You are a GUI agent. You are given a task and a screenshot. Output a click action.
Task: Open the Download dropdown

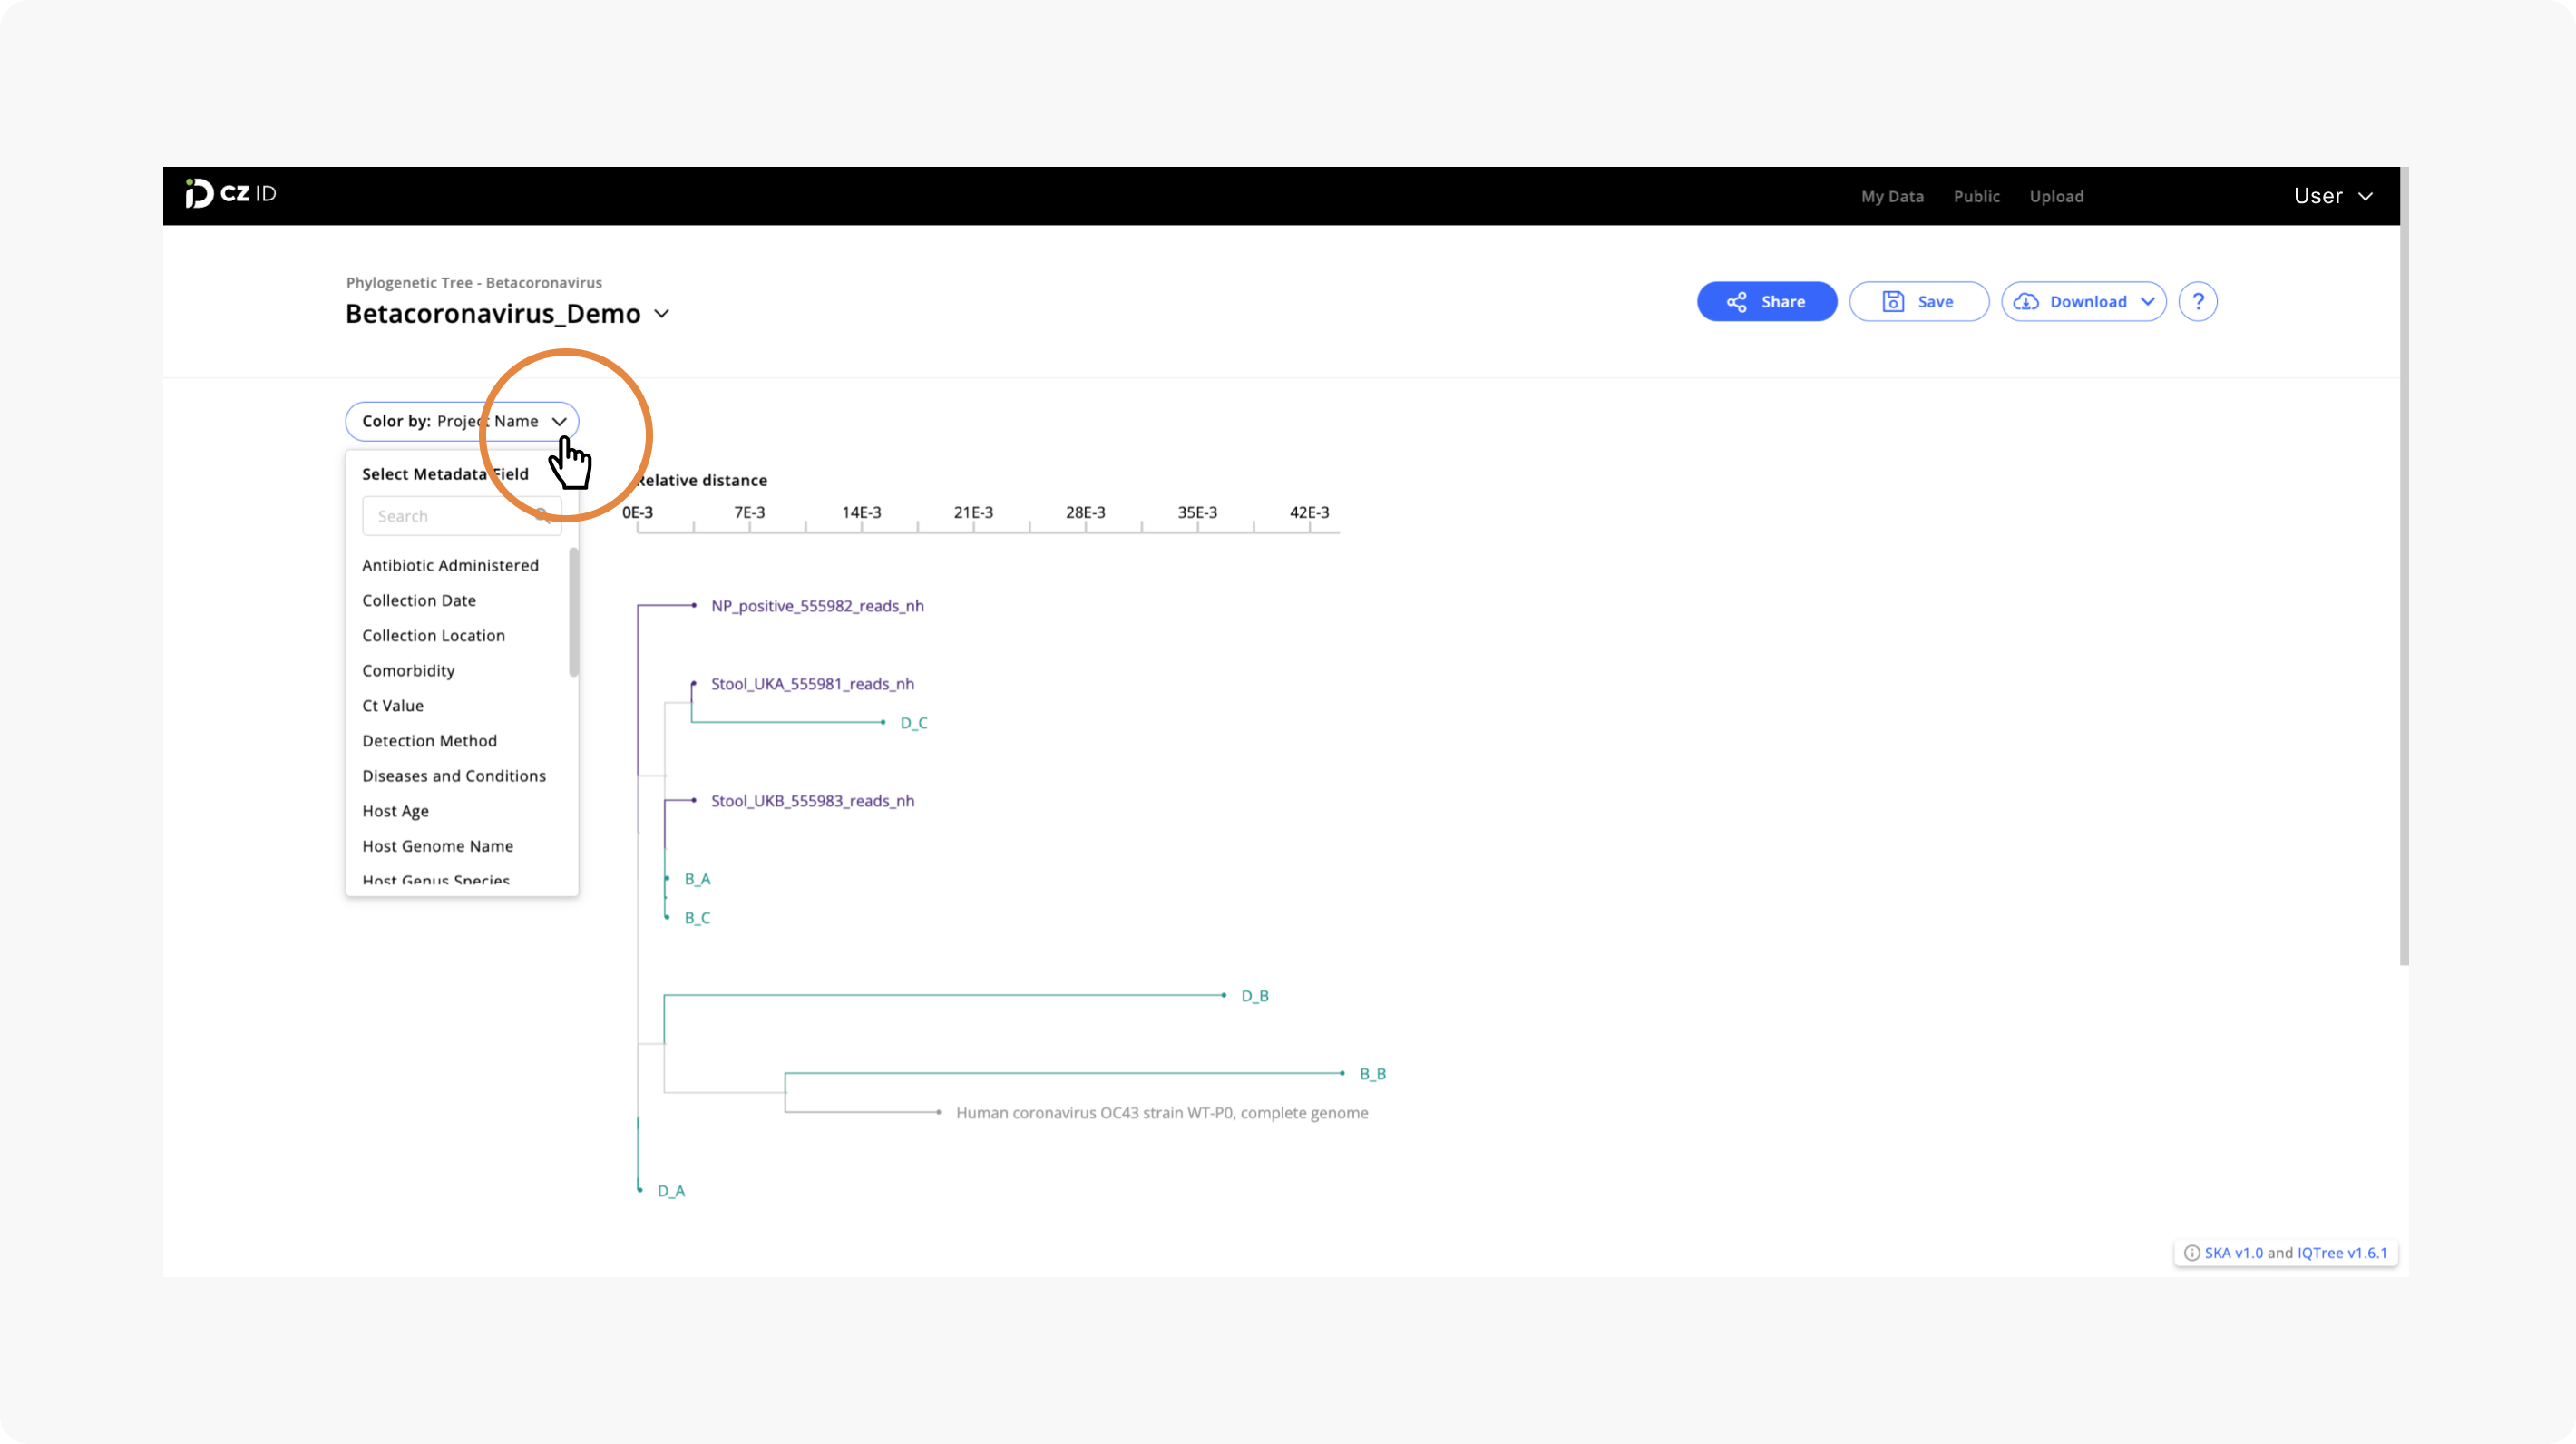click(x=2083, y=301)
